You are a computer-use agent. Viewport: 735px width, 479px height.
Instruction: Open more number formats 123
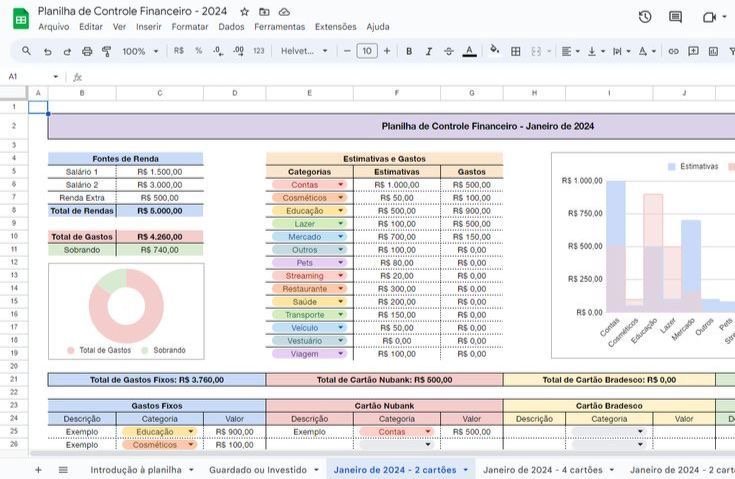pyautogui.click(x=259, y=51)
